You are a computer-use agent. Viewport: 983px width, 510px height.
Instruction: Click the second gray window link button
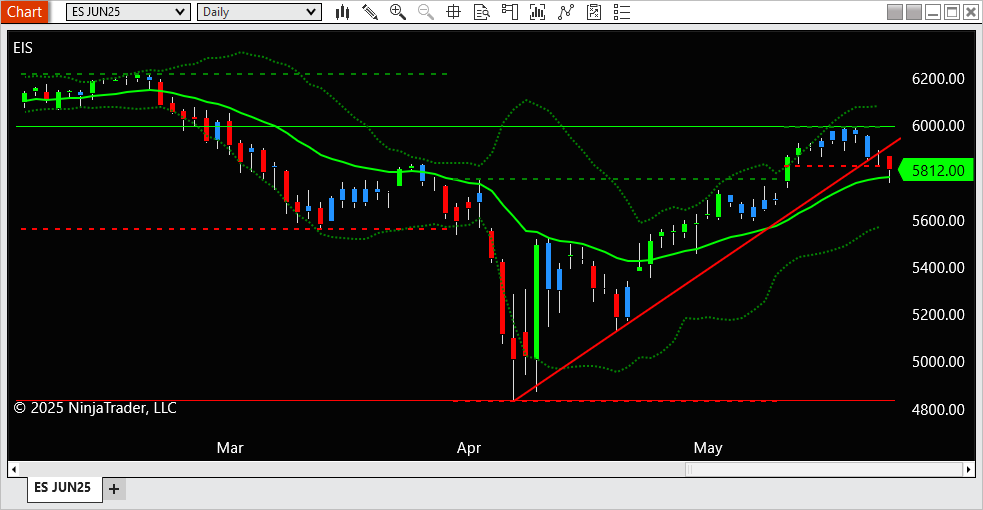tap(914, 12)
